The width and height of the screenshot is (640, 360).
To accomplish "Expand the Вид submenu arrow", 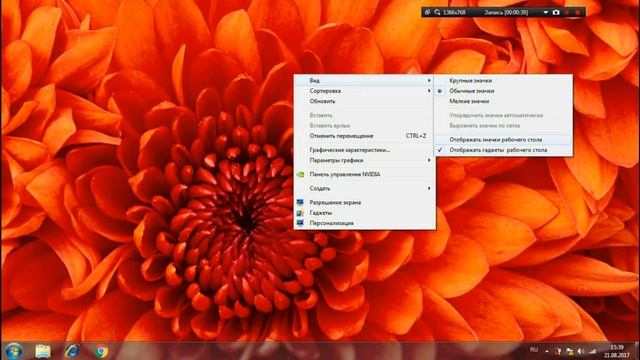I will [429, 80].
